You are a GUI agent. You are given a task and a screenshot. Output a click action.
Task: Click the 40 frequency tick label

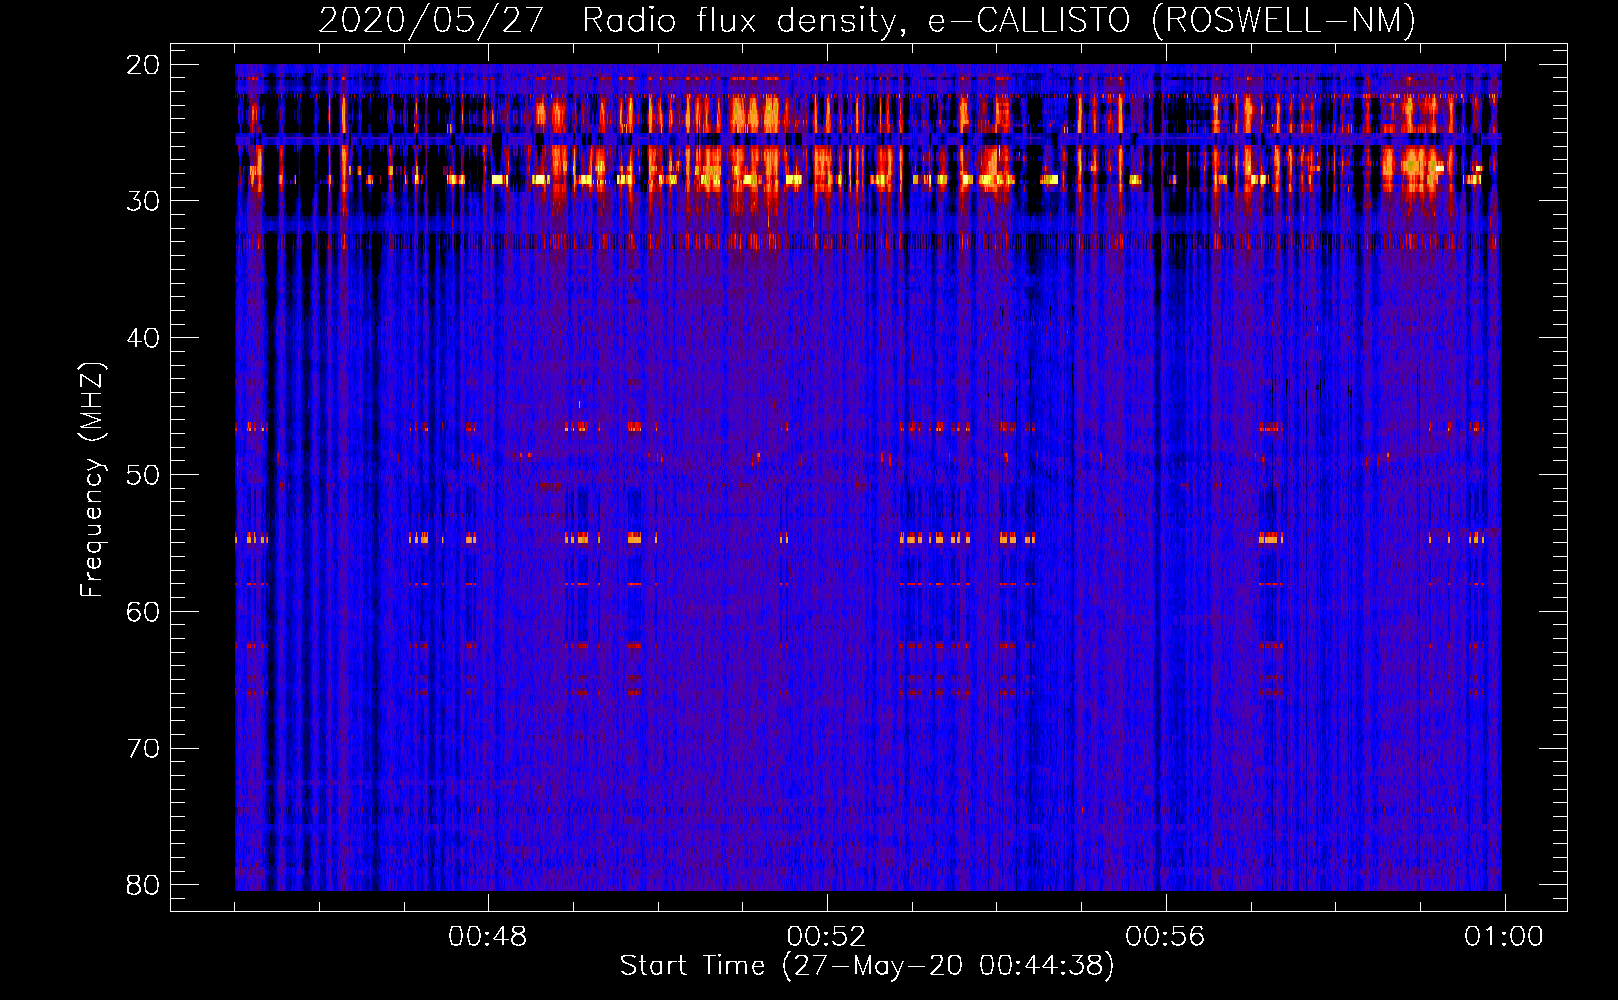[x=143, y=338]
